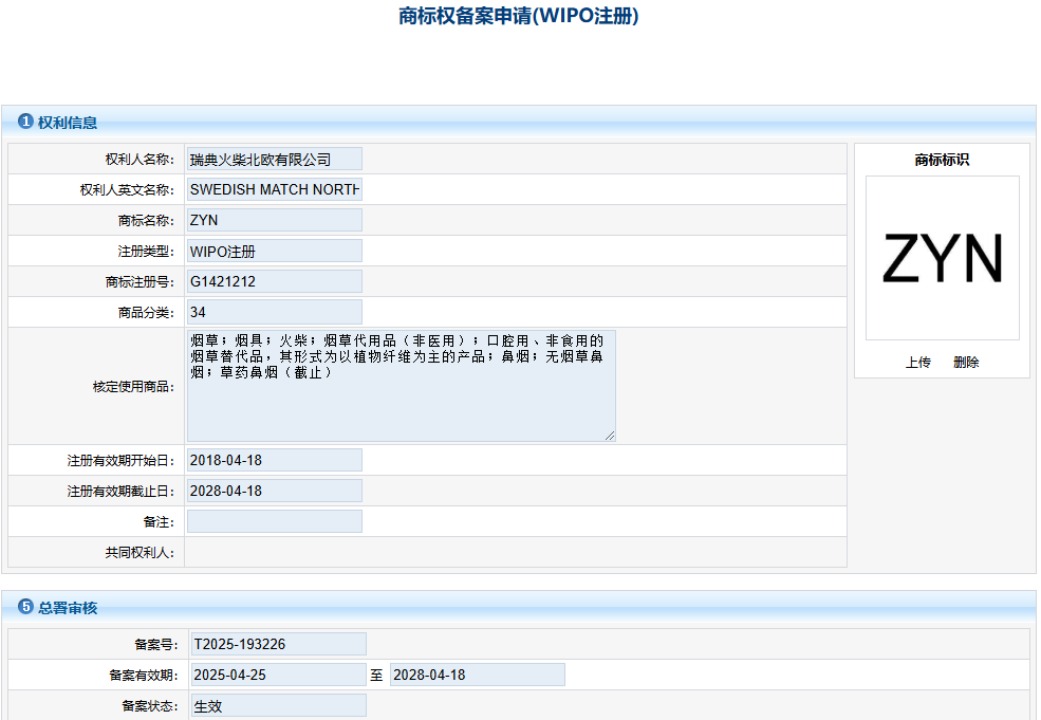This screenshot has height=720, width=1041.
Task: Click the 商标名称 field containing ZYN
Action: (274, 220)
